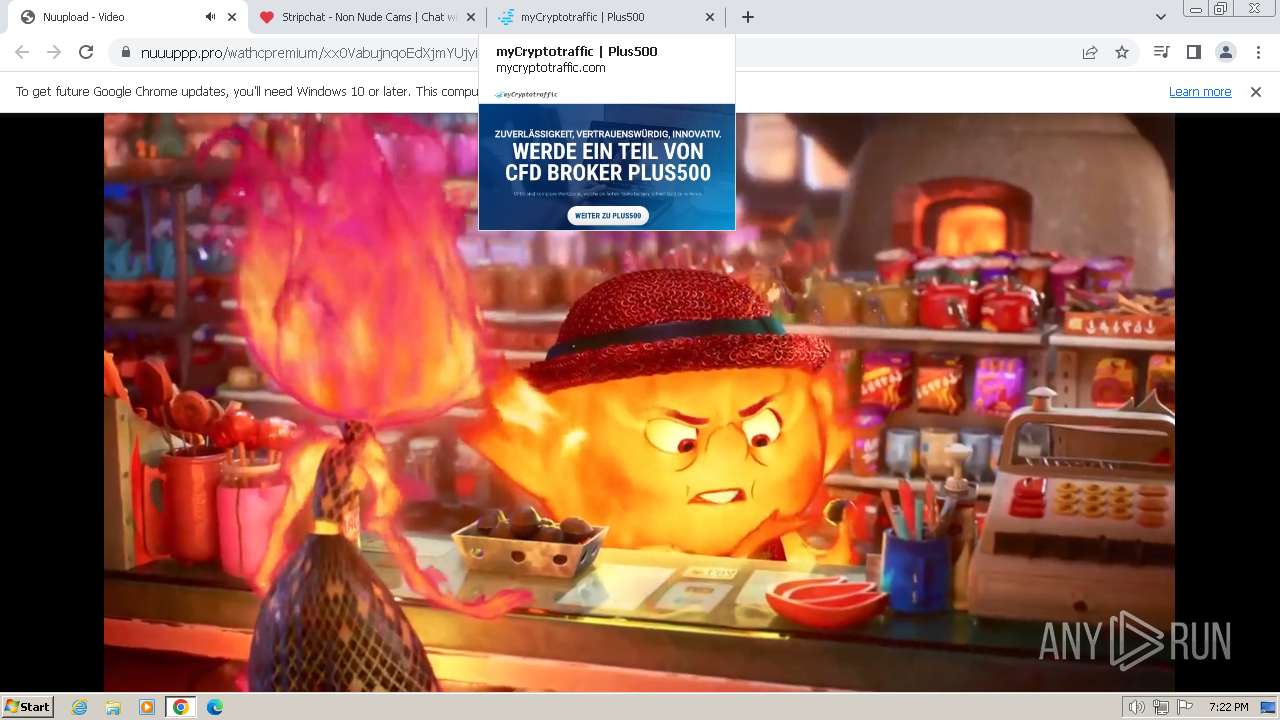Dismiss the Chrome update notification bar
The height and width of the screenshot is (720, 1280).
tap(1256, 92)
